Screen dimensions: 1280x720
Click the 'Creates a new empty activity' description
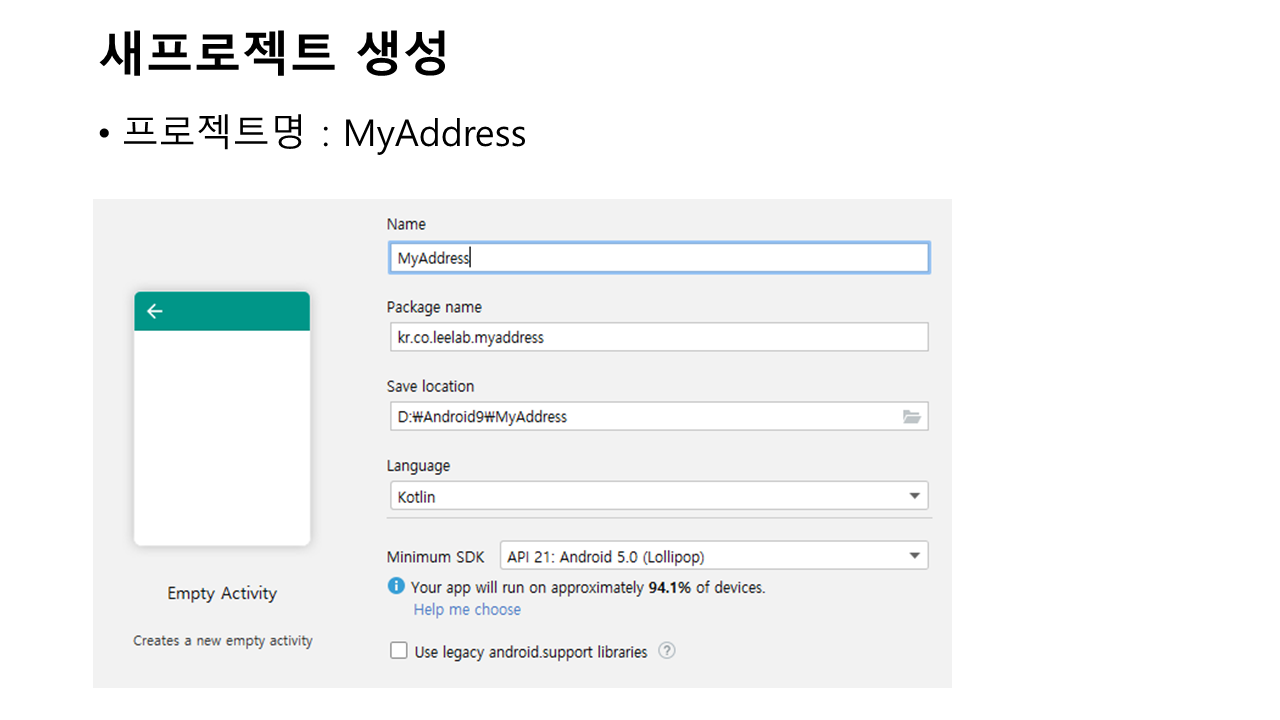223,641
